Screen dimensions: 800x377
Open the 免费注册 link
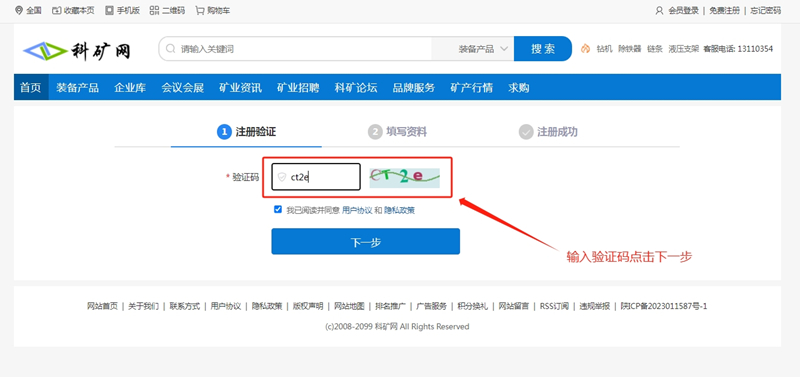[x=724, y=10]
